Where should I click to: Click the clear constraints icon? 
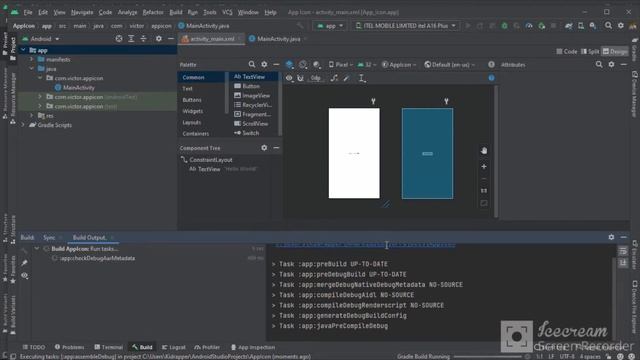point(334,78)
